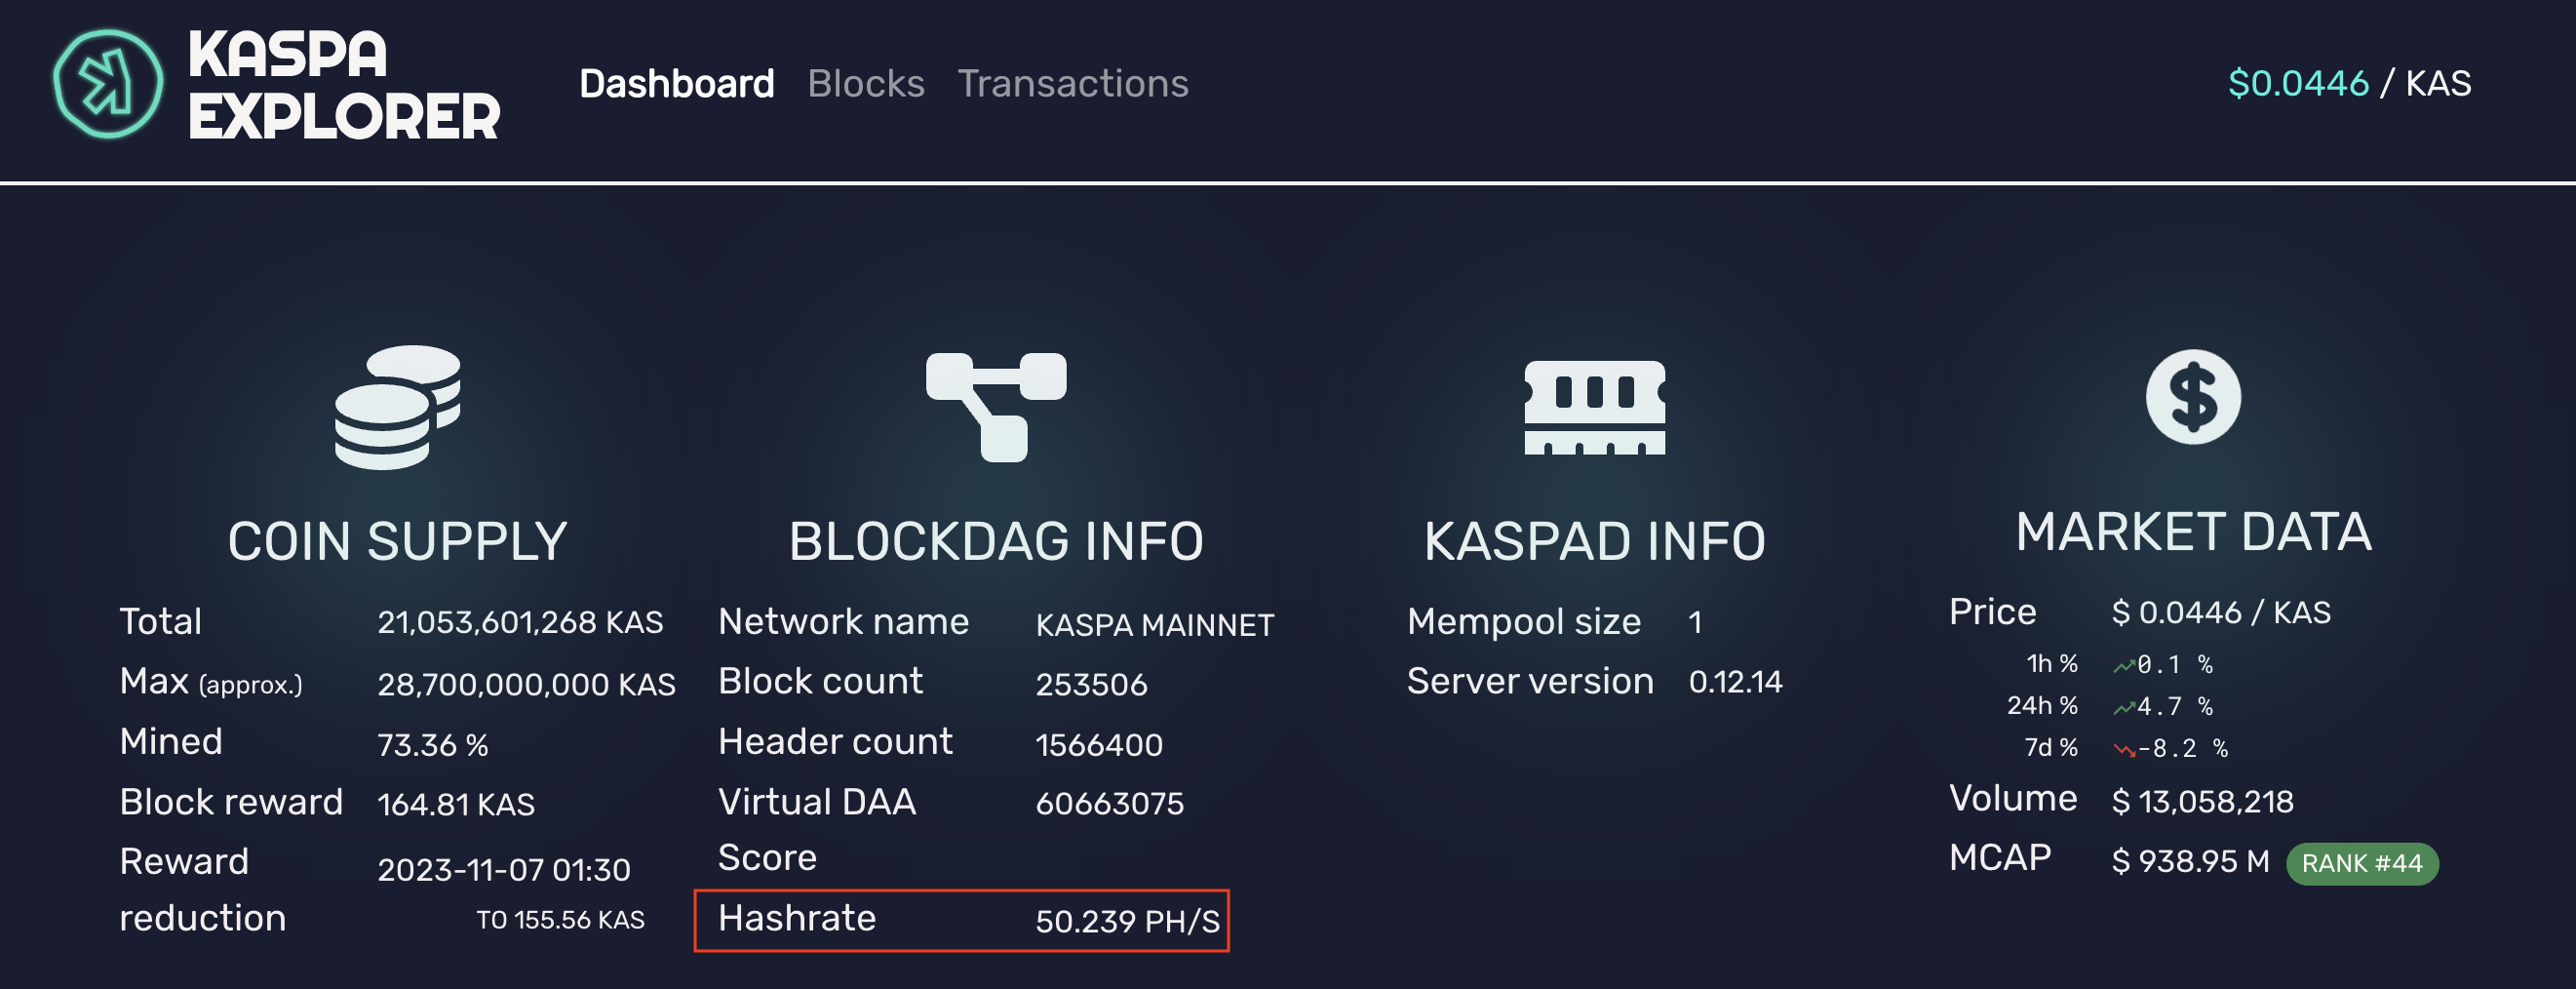Click the Kaspad memory chip icon
Viewport: 2576px width, 989px height.
coord(1594,407)
